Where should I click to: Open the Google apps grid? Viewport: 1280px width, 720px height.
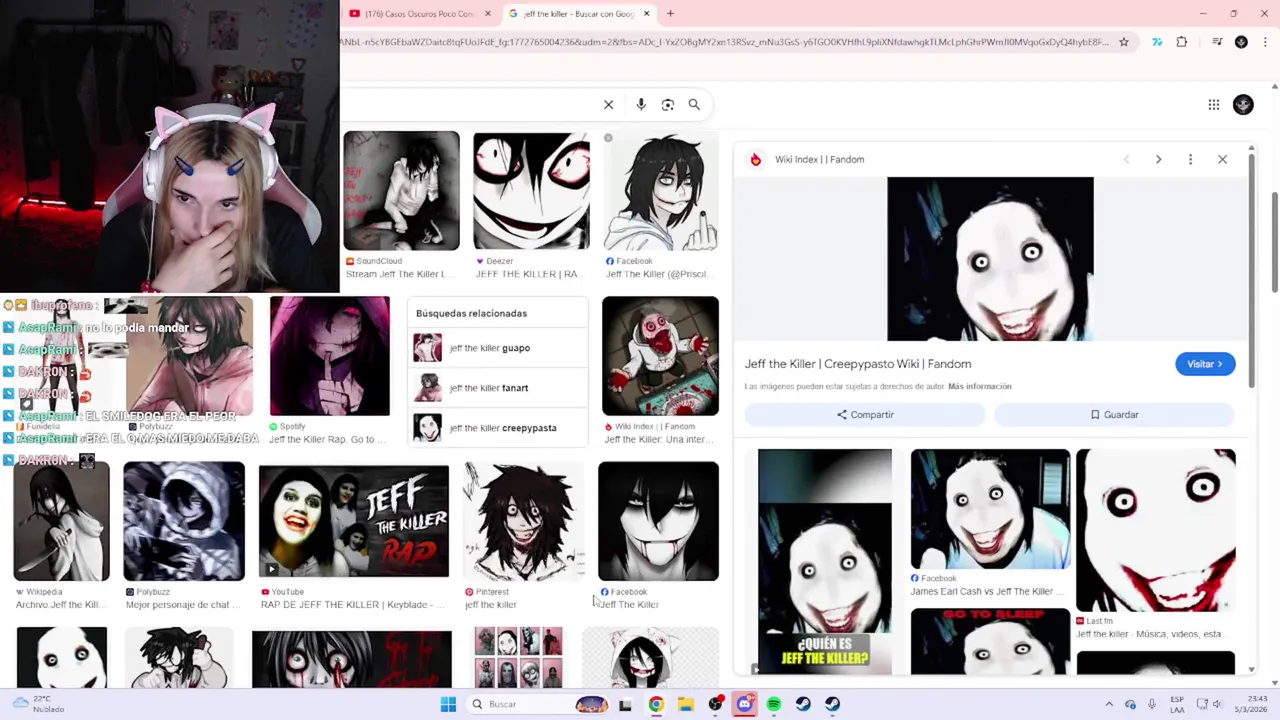[x=1213, y=104]
